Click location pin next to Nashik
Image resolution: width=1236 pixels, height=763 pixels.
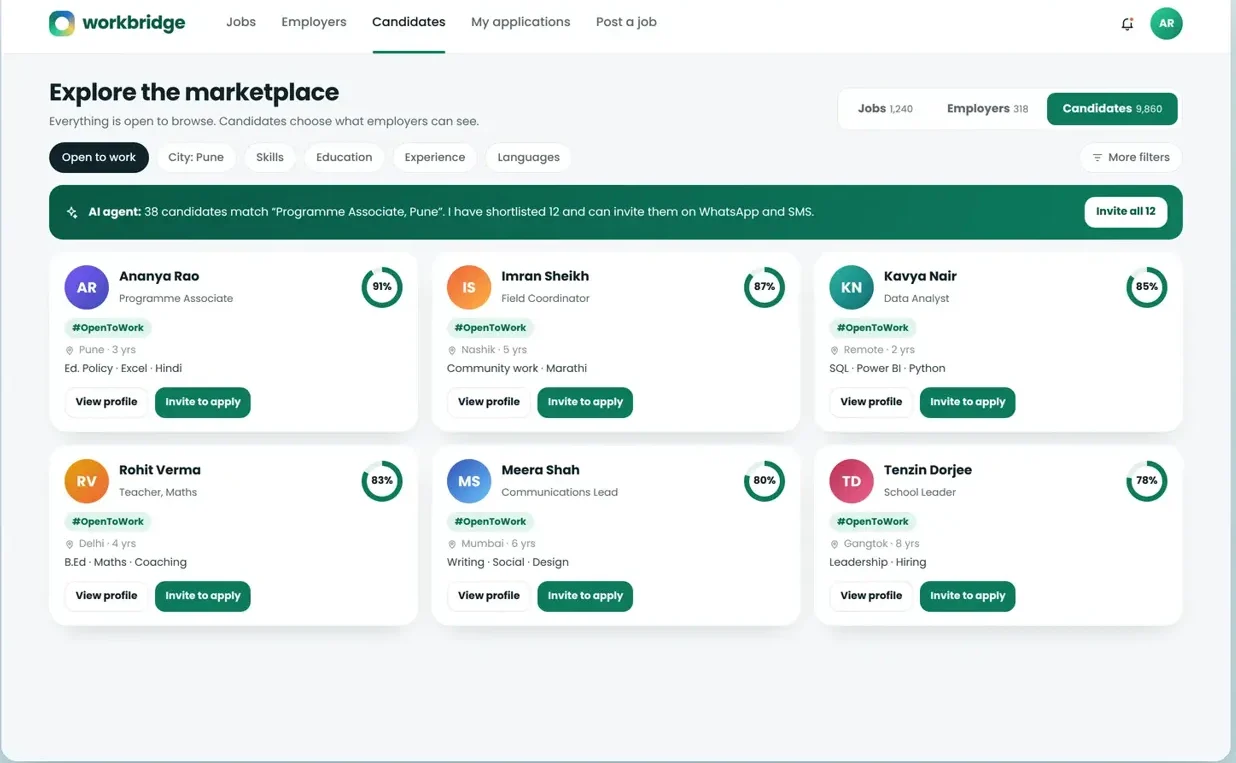pos(452,351)
